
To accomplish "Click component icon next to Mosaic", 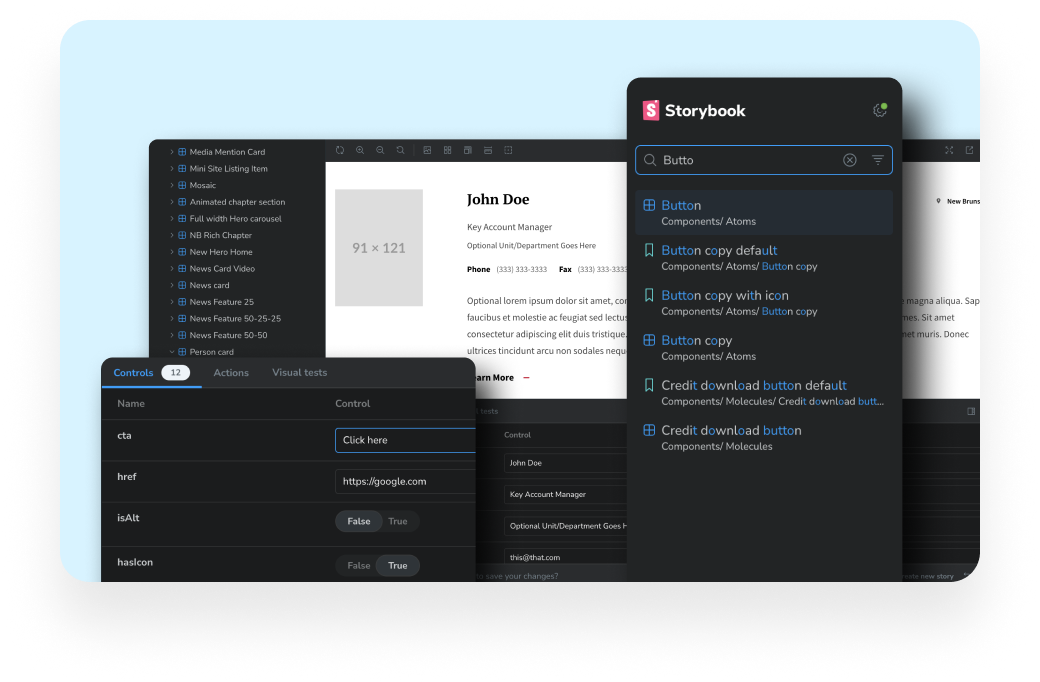I will pyautogui.click(x=182, y=185).
